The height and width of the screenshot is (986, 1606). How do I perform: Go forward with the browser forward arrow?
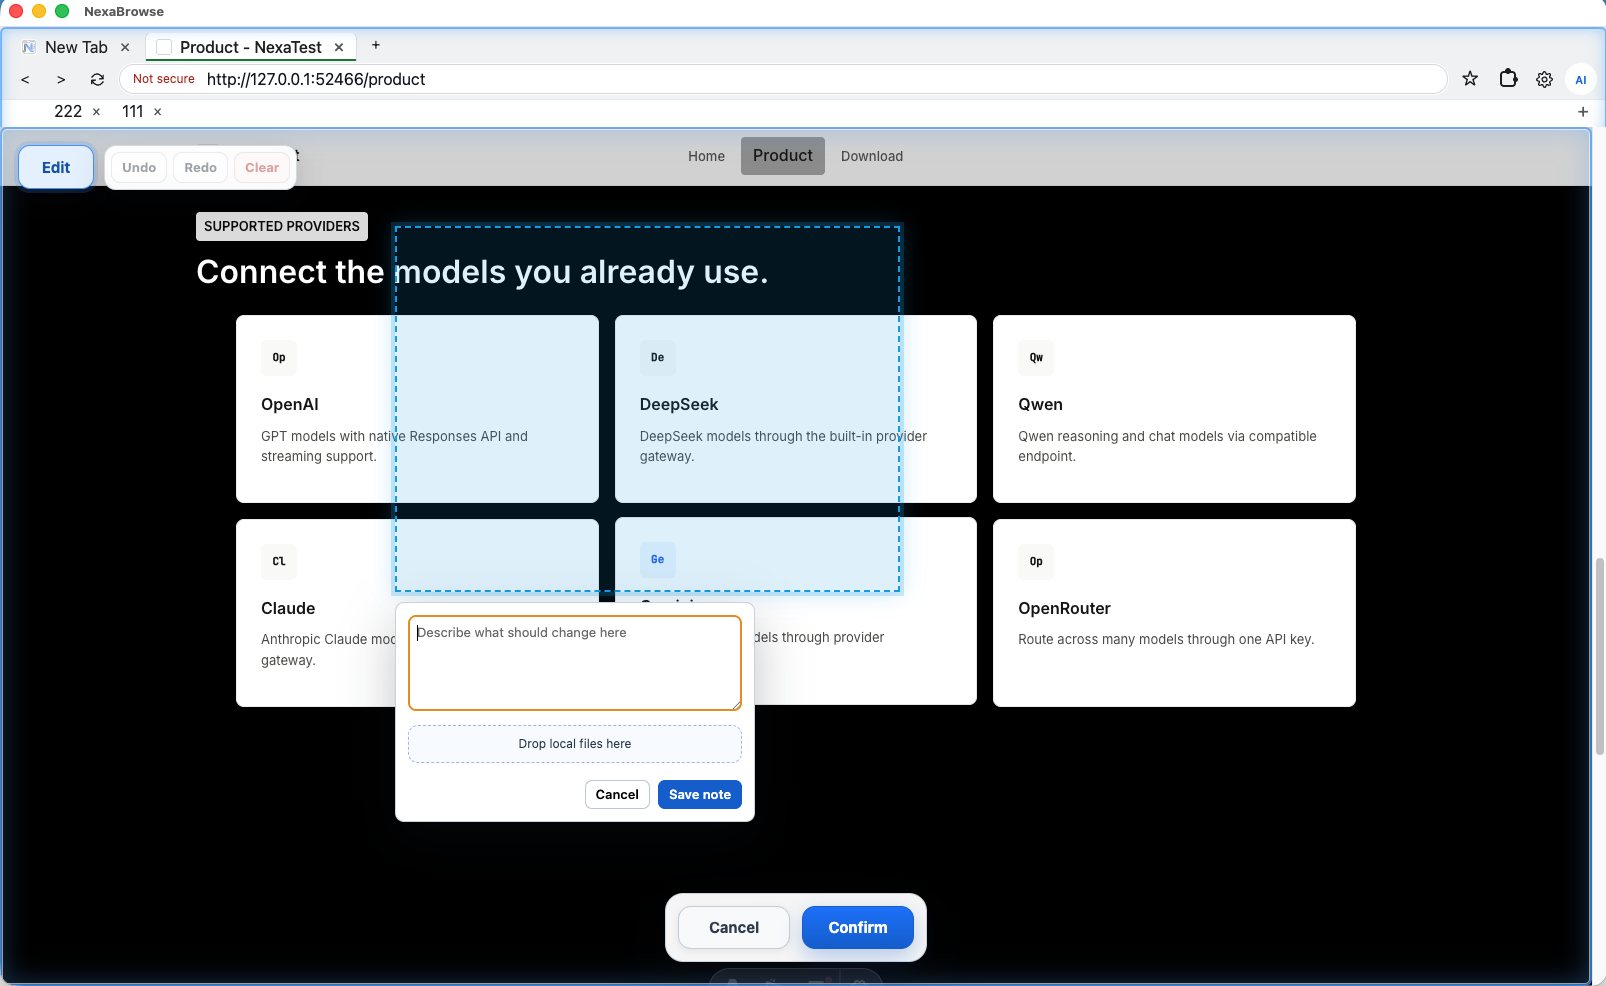61,79
